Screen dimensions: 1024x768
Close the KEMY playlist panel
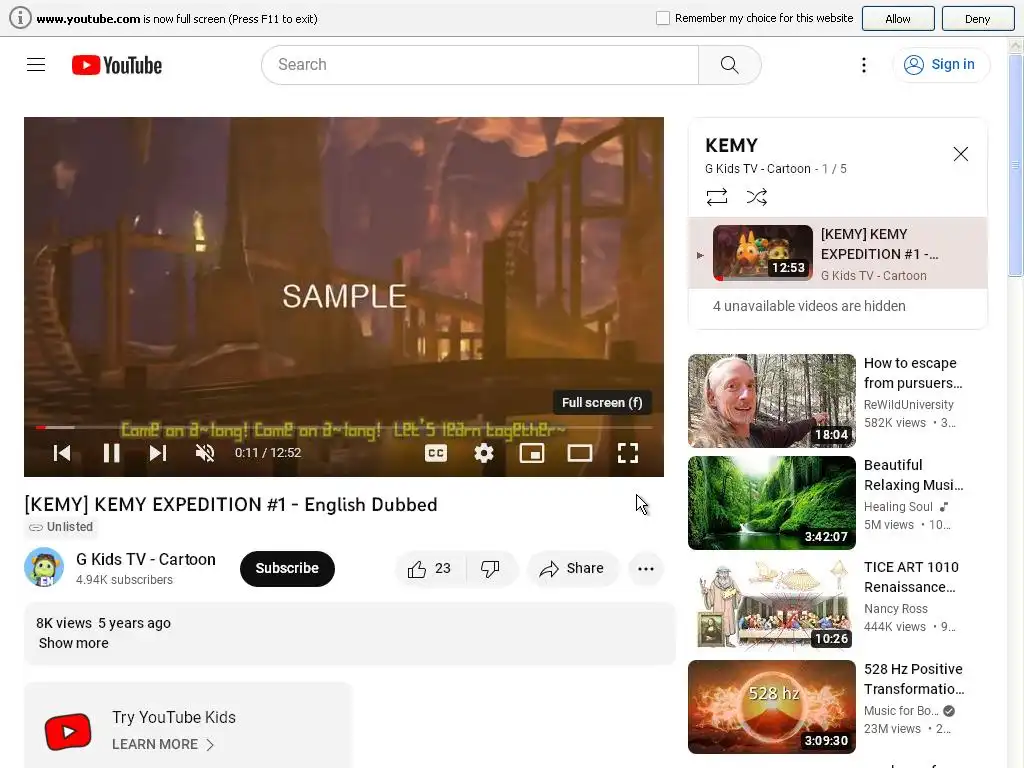pyautogui.click(x=960, y=154)
